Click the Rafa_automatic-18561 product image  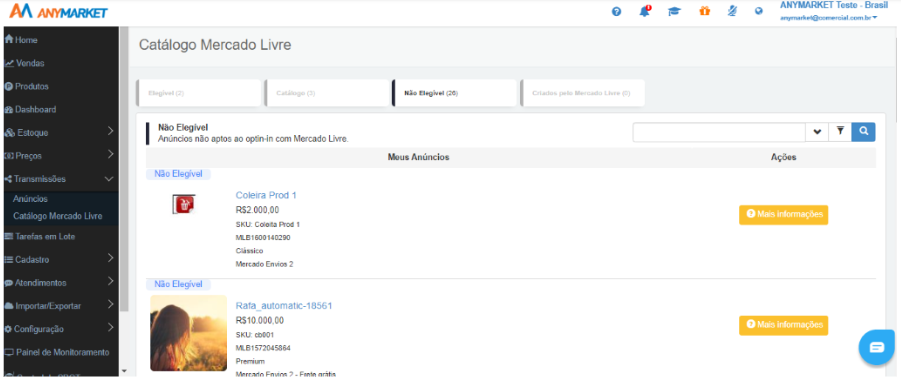coord(188,333)
